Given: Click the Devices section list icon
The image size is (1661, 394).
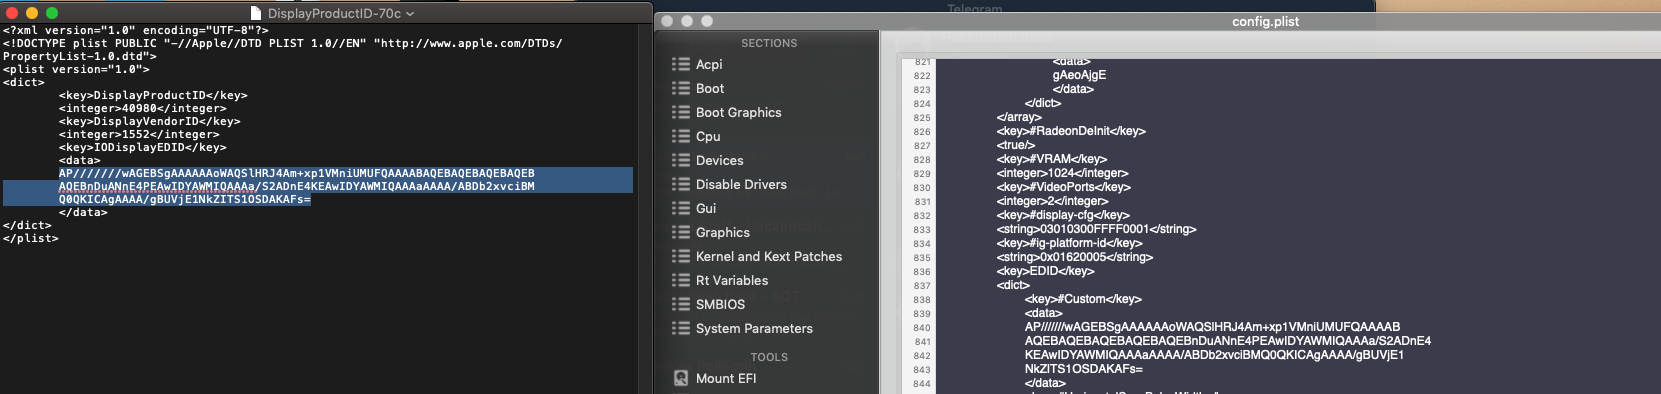Looking at the screenshot, I should pos(681,160).
